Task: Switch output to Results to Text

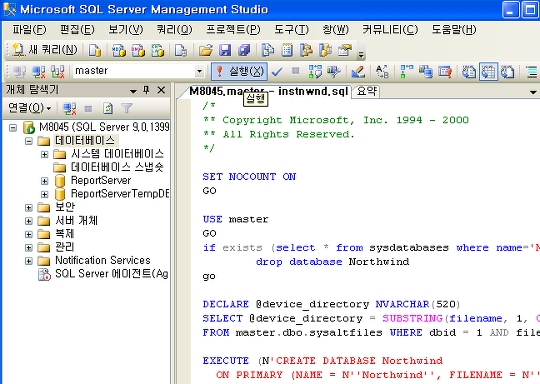Action: coord(469,72)
